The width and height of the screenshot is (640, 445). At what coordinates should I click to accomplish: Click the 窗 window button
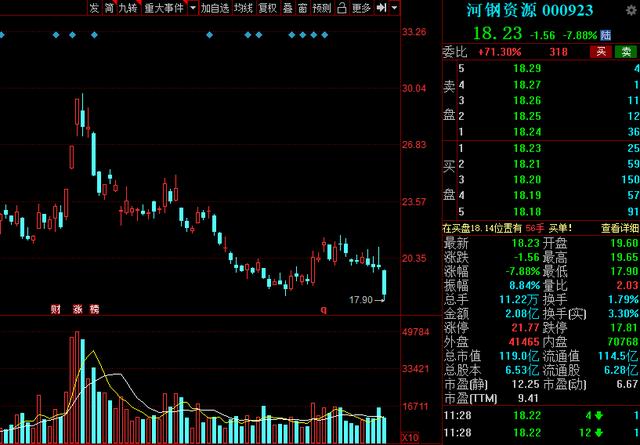pos(302,8)
